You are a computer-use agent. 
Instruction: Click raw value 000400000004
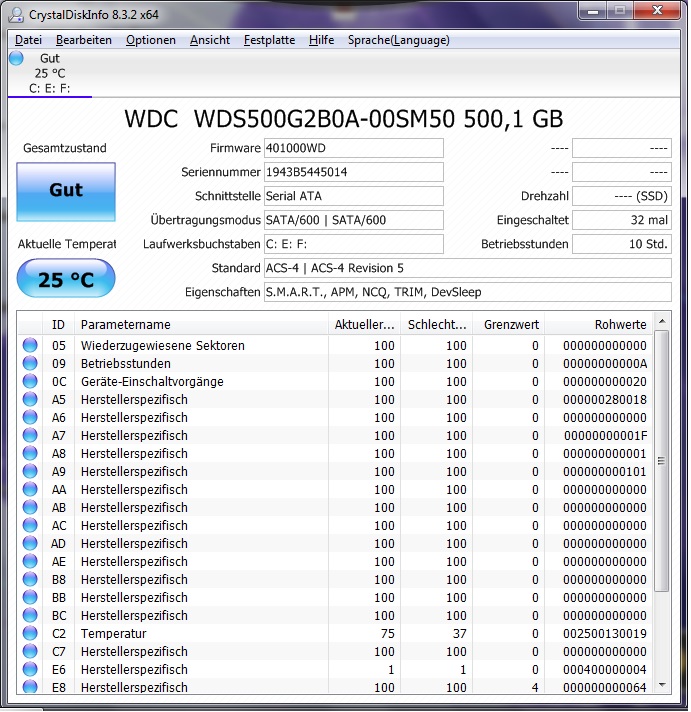(605, 670)
